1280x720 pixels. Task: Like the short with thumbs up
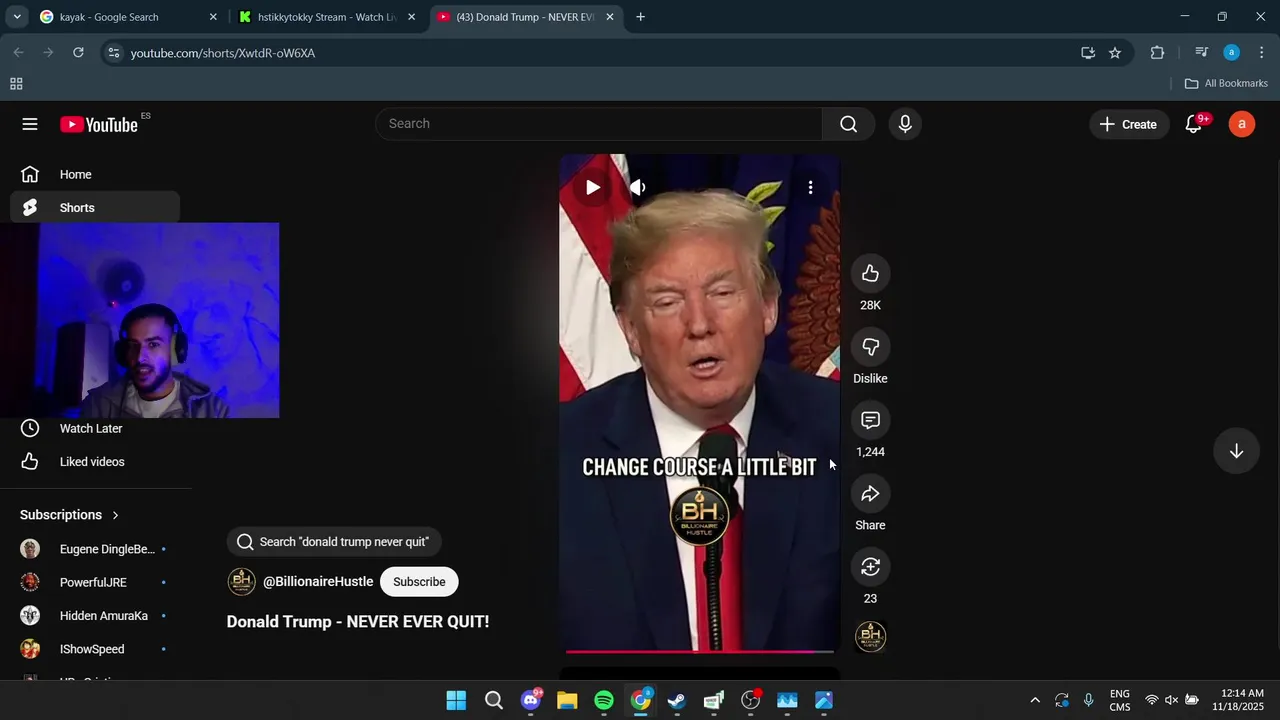pos(870,274)
